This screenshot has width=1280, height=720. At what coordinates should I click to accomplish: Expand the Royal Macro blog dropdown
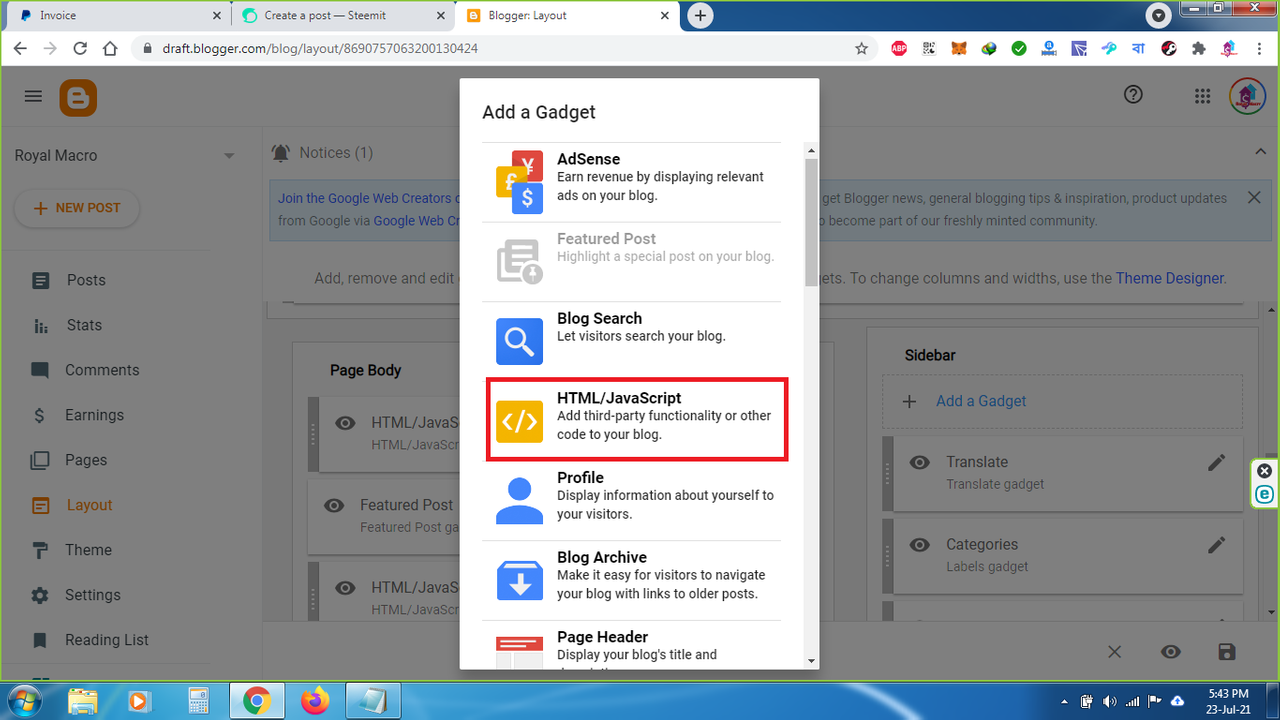(229, 156)
